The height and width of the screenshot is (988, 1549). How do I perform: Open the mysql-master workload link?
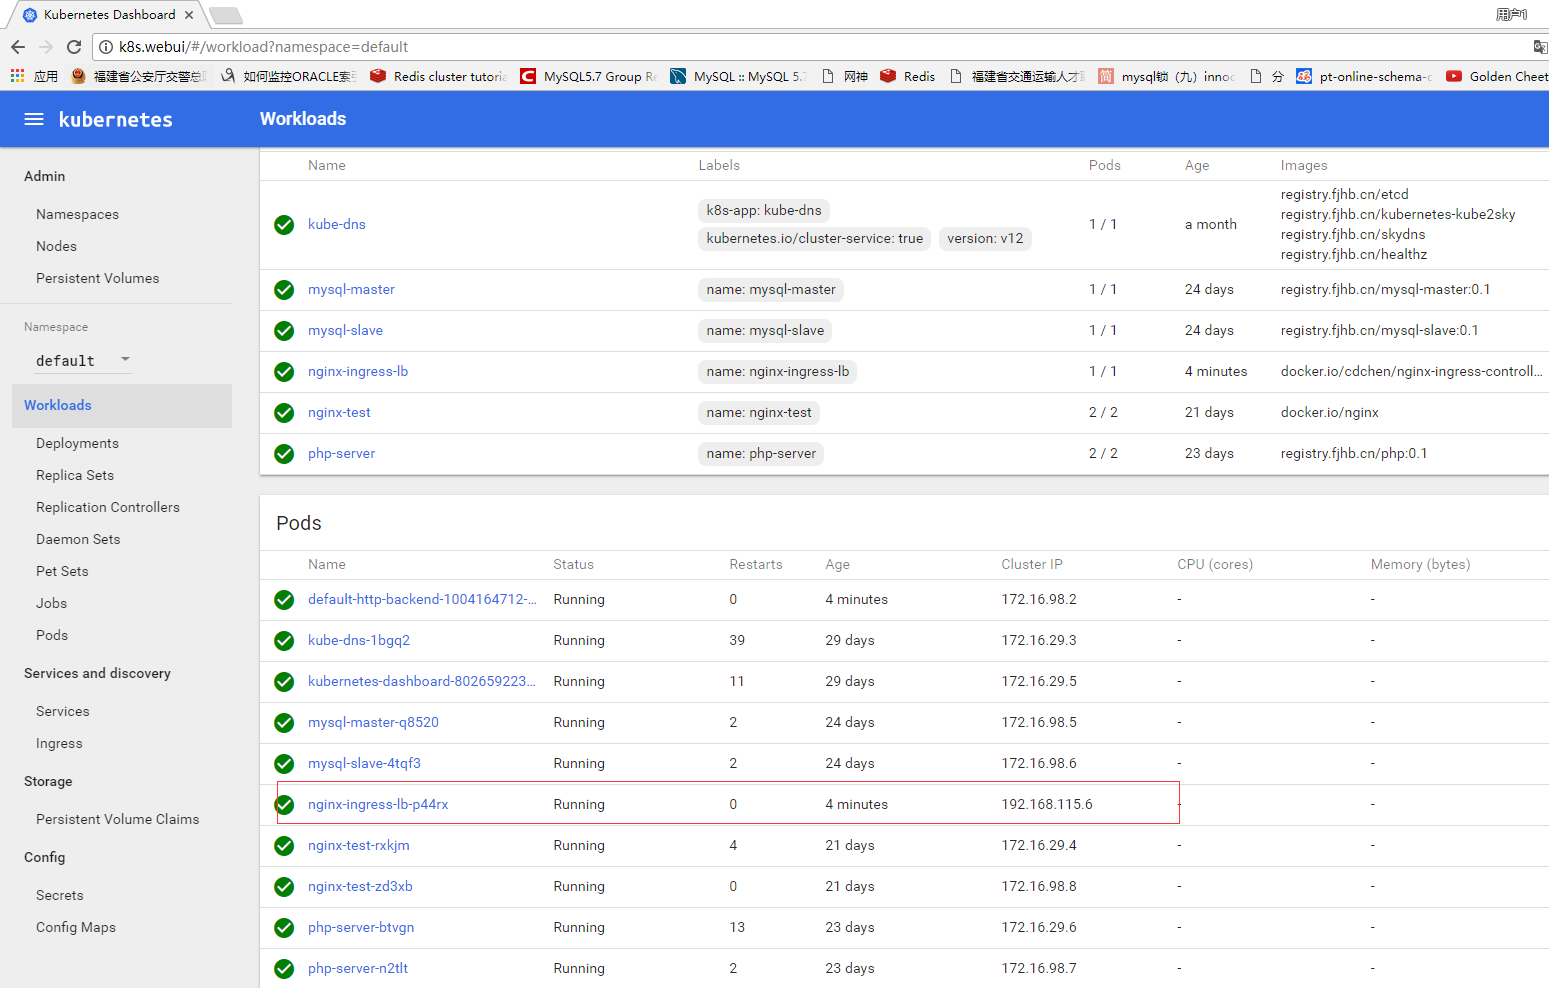(x=351, y=289)
